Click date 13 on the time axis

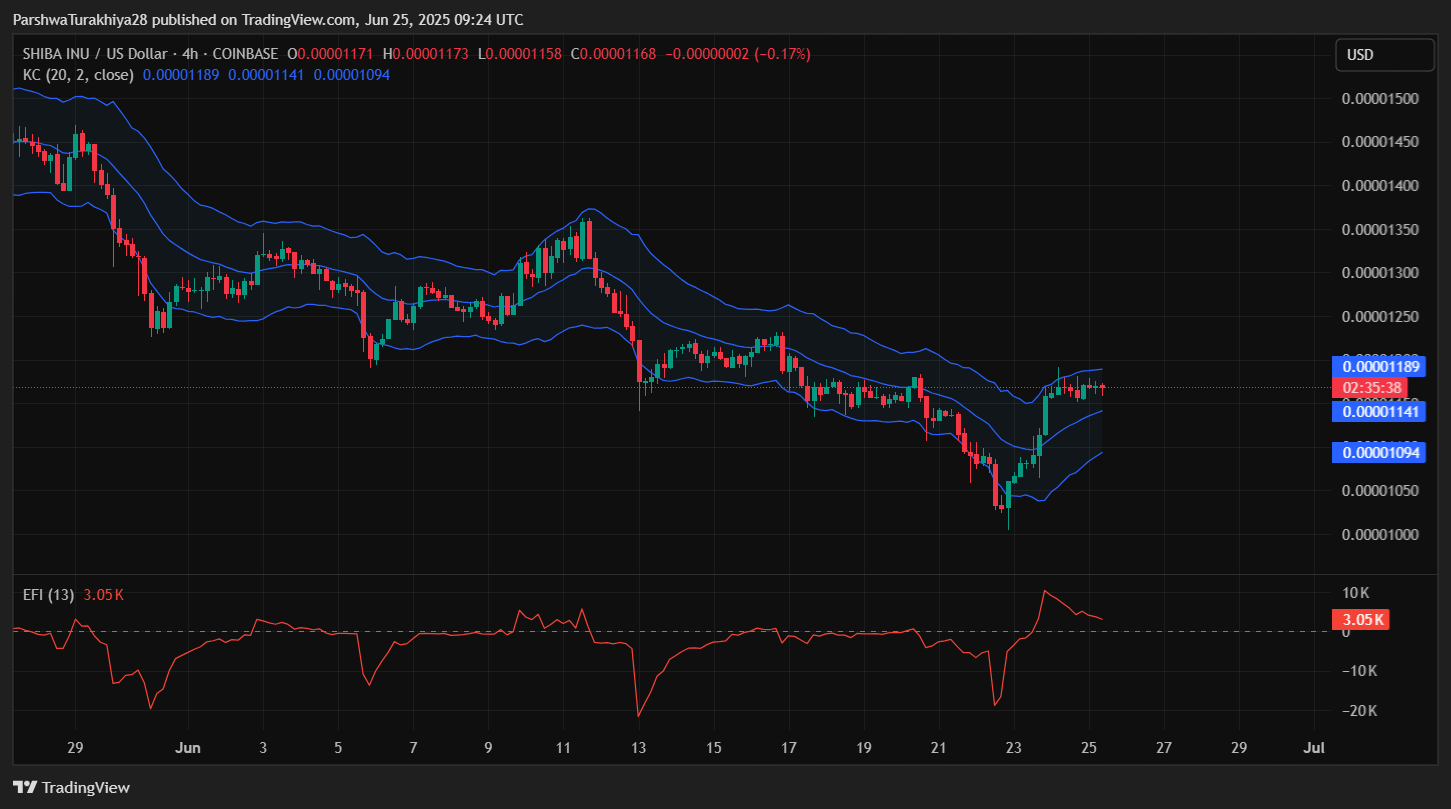coord(638,748)
